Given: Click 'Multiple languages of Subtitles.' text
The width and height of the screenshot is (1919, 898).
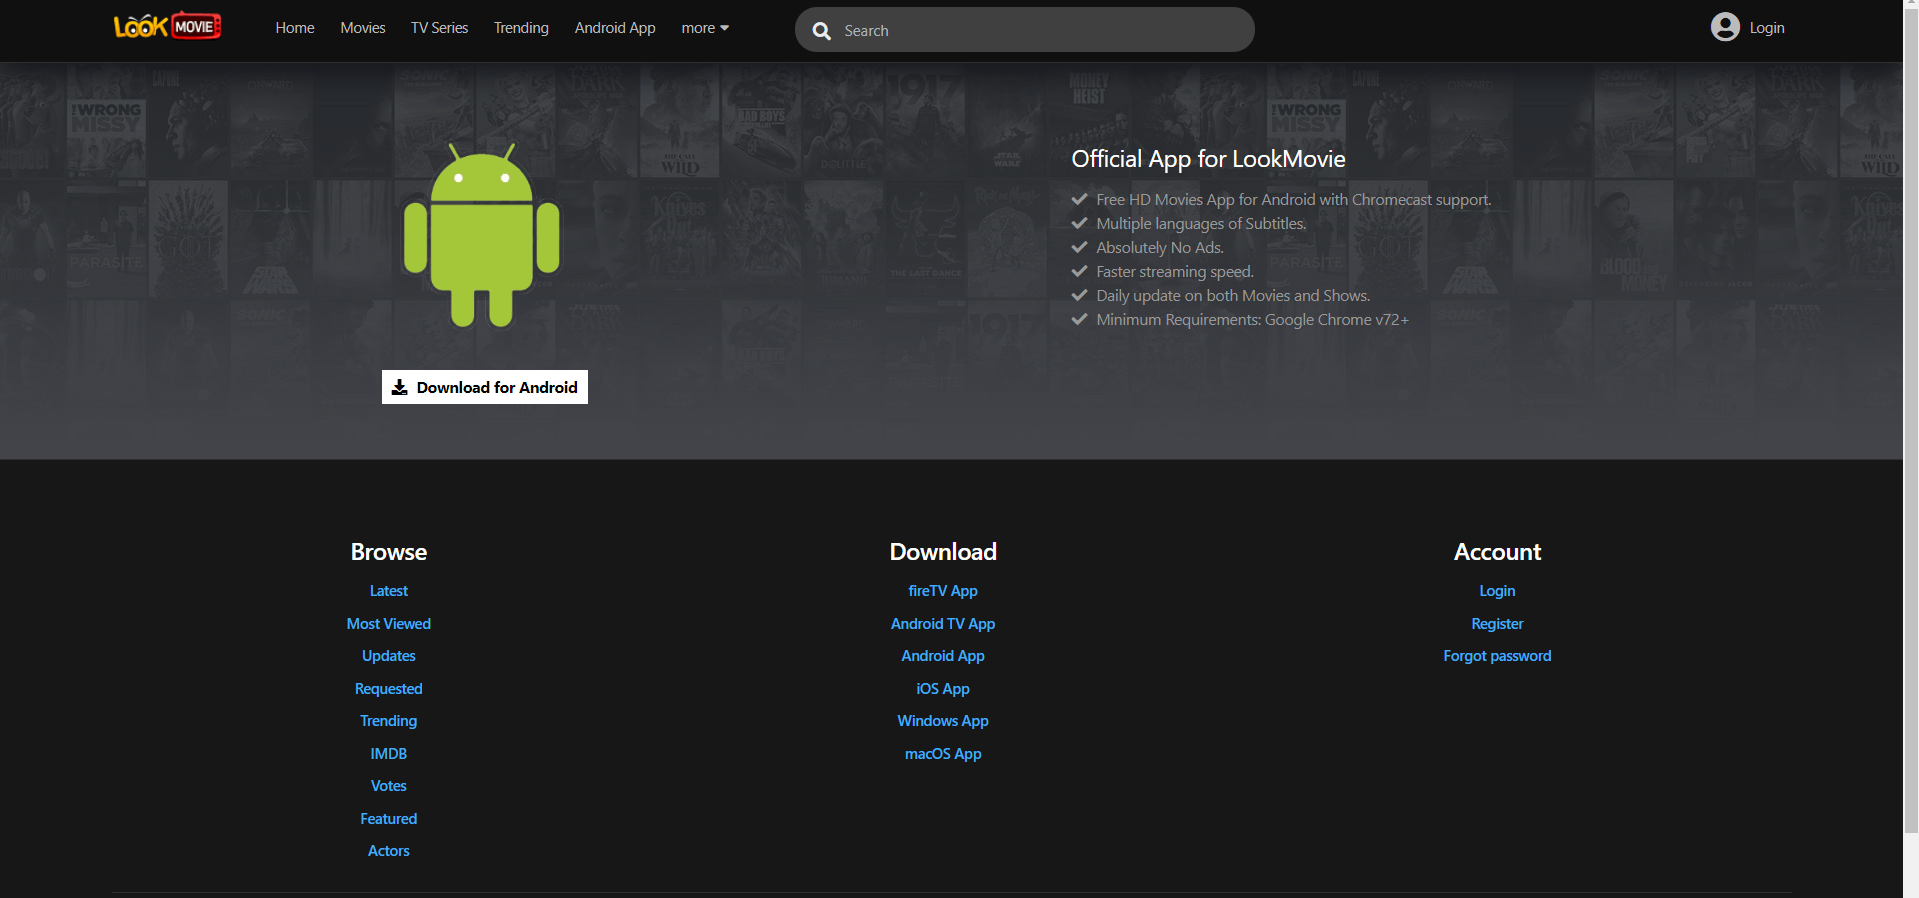Looking at the screenshot, I should (x=1201, y=224).
